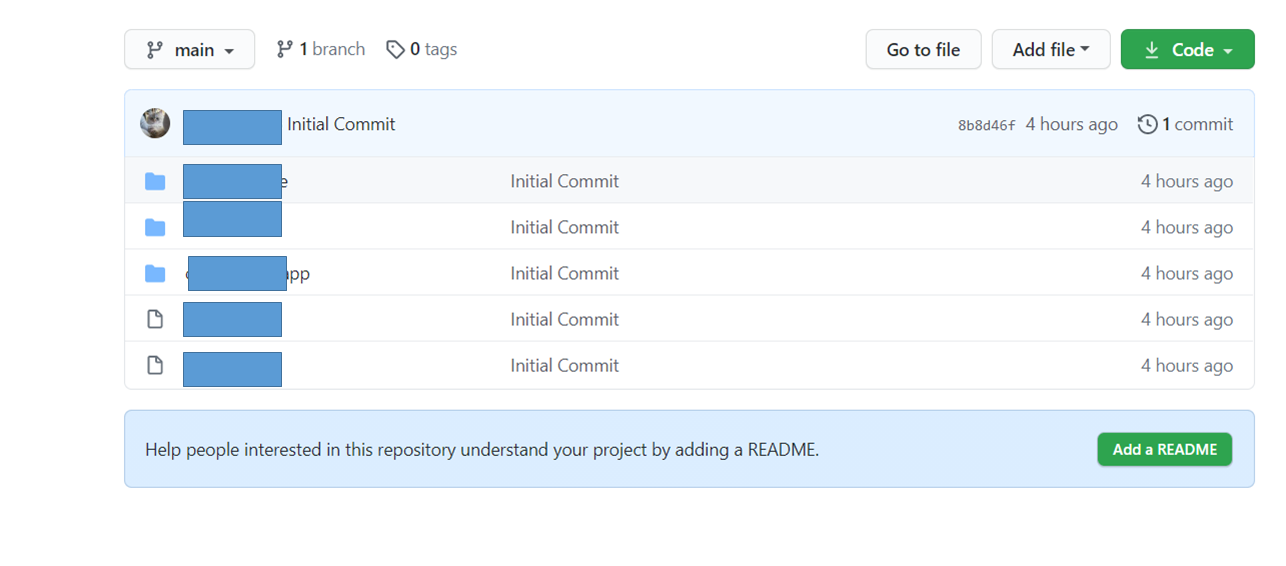View the 1 commit history link
The height and width of the screenshot is (566, 1286).
(1186, 124)
